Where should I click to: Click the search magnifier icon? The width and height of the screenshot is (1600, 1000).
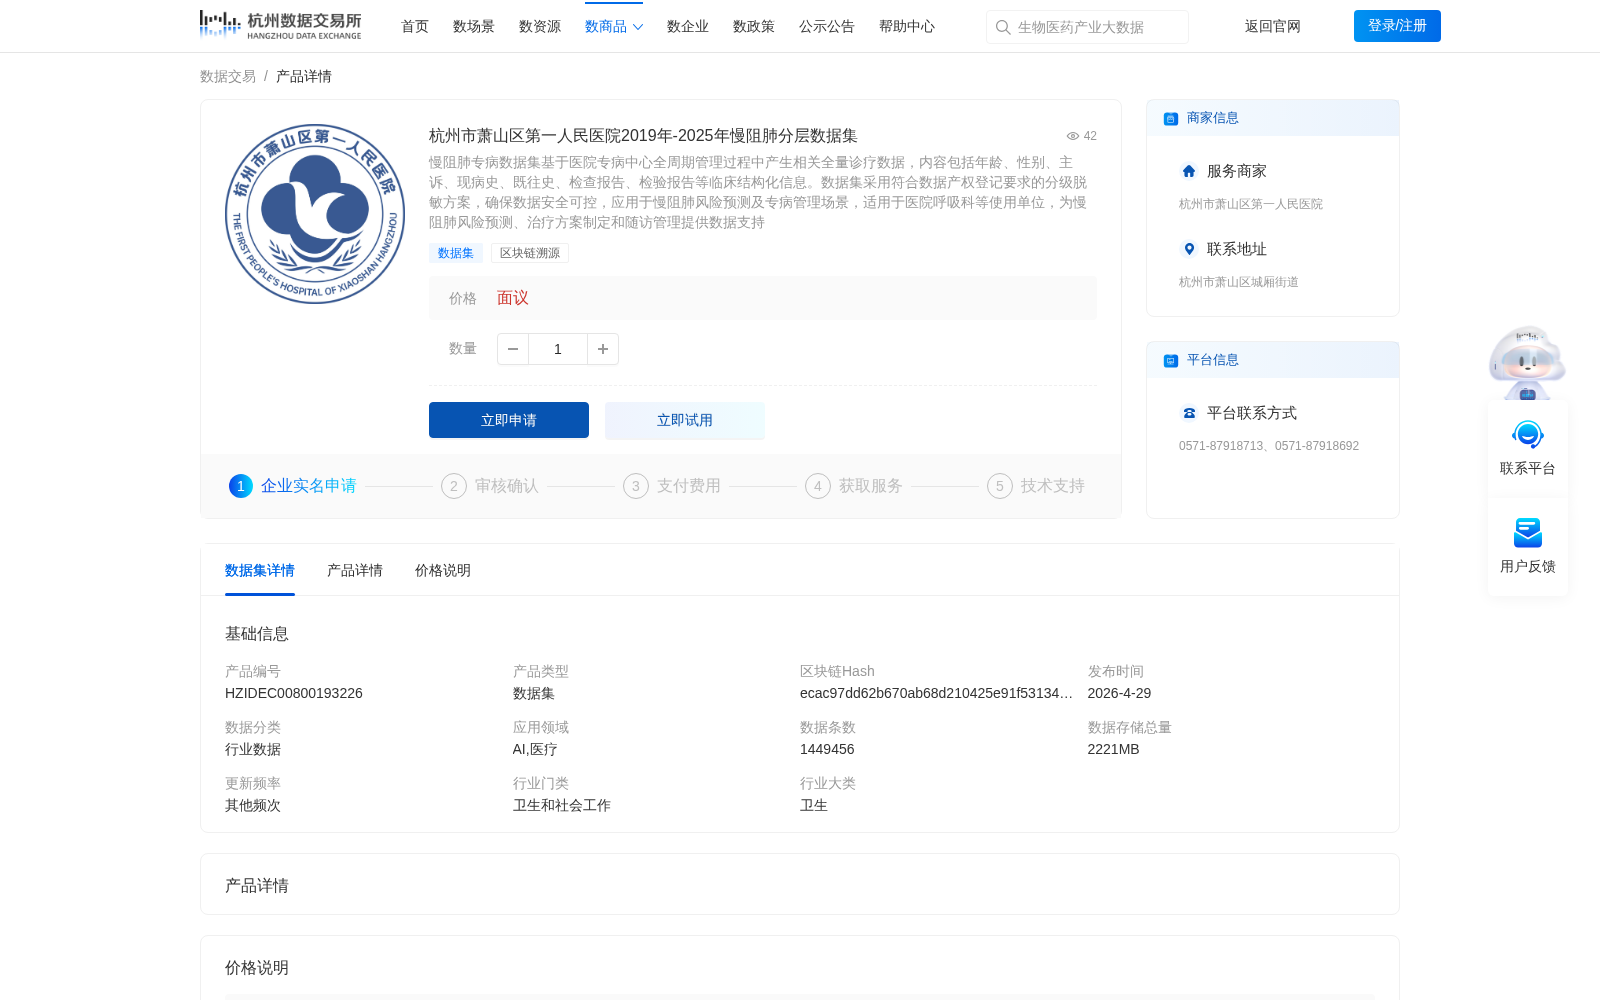click(x=1003, y=27)
